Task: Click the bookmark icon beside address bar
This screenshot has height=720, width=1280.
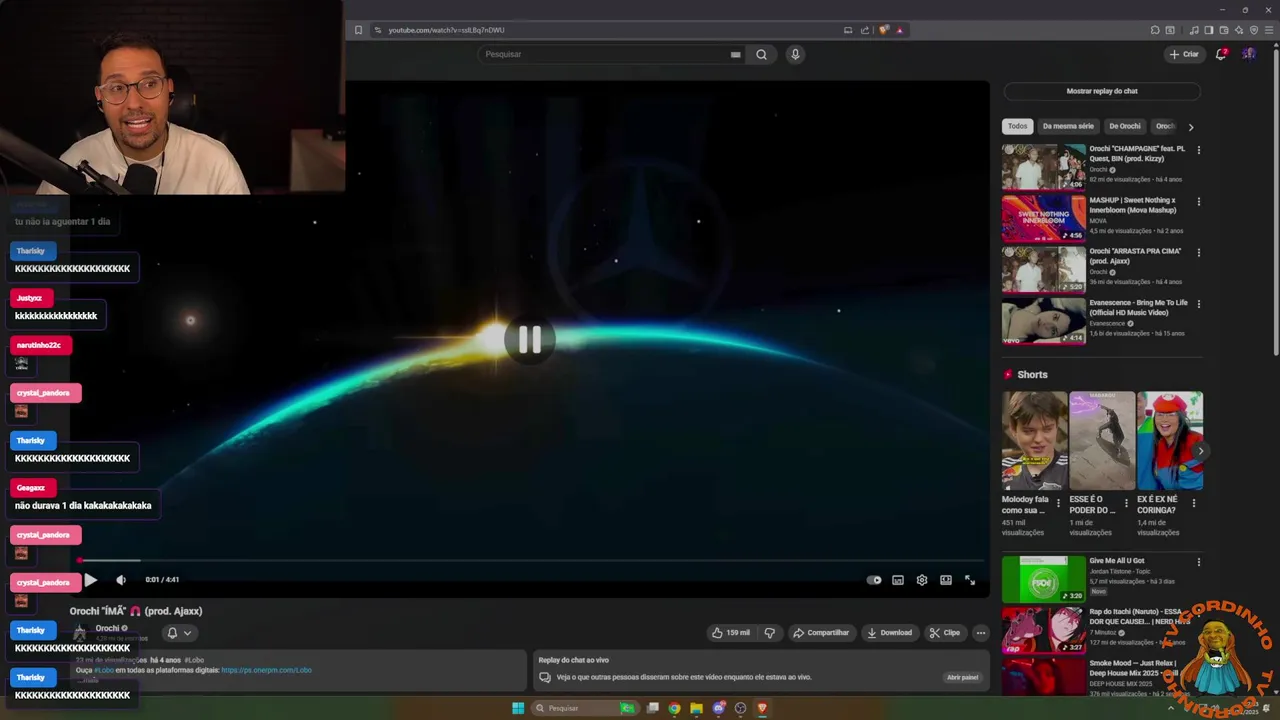Action: 358,30
